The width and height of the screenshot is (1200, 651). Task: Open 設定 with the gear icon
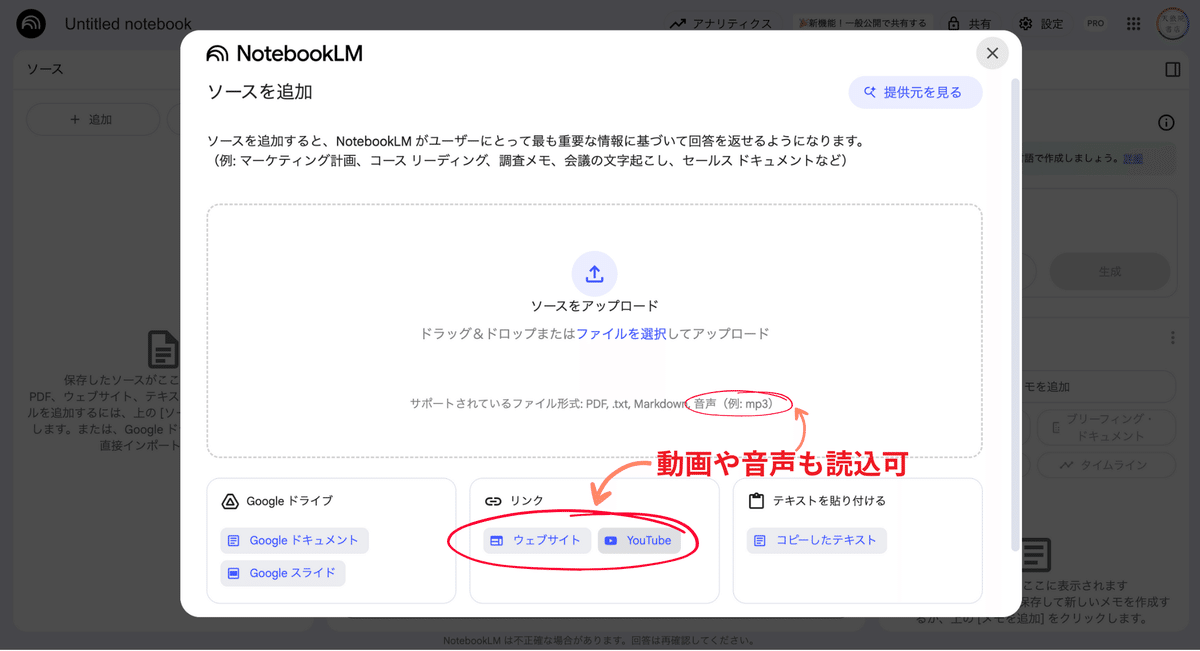point(1041,23)
